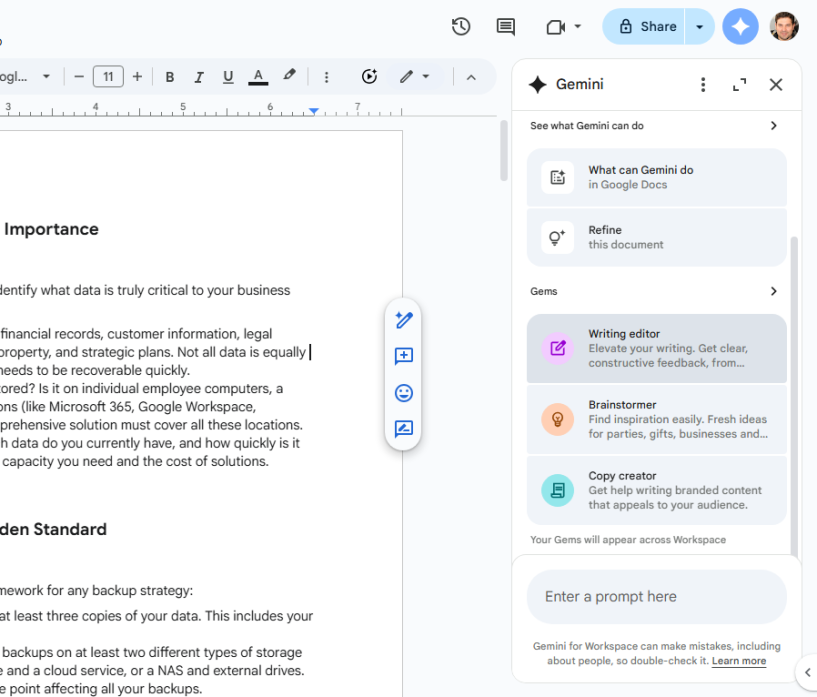Expand the 'See what Gemini can do' row

[x=656, y=126]
